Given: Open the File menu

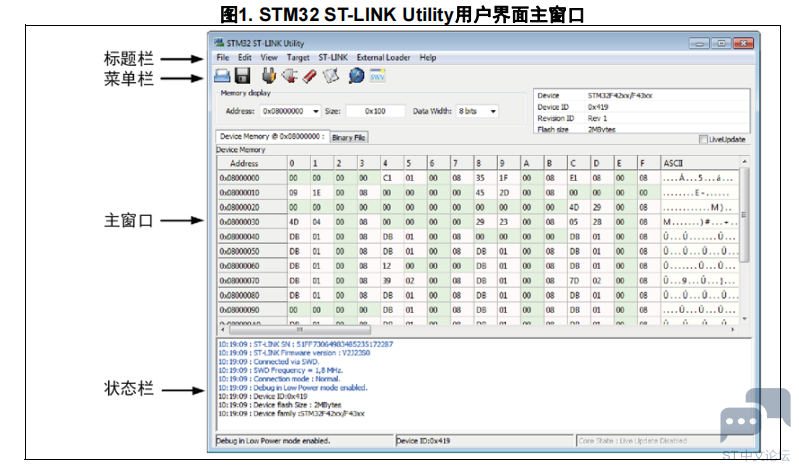Looking at the screenshot, I should (223, 58).
